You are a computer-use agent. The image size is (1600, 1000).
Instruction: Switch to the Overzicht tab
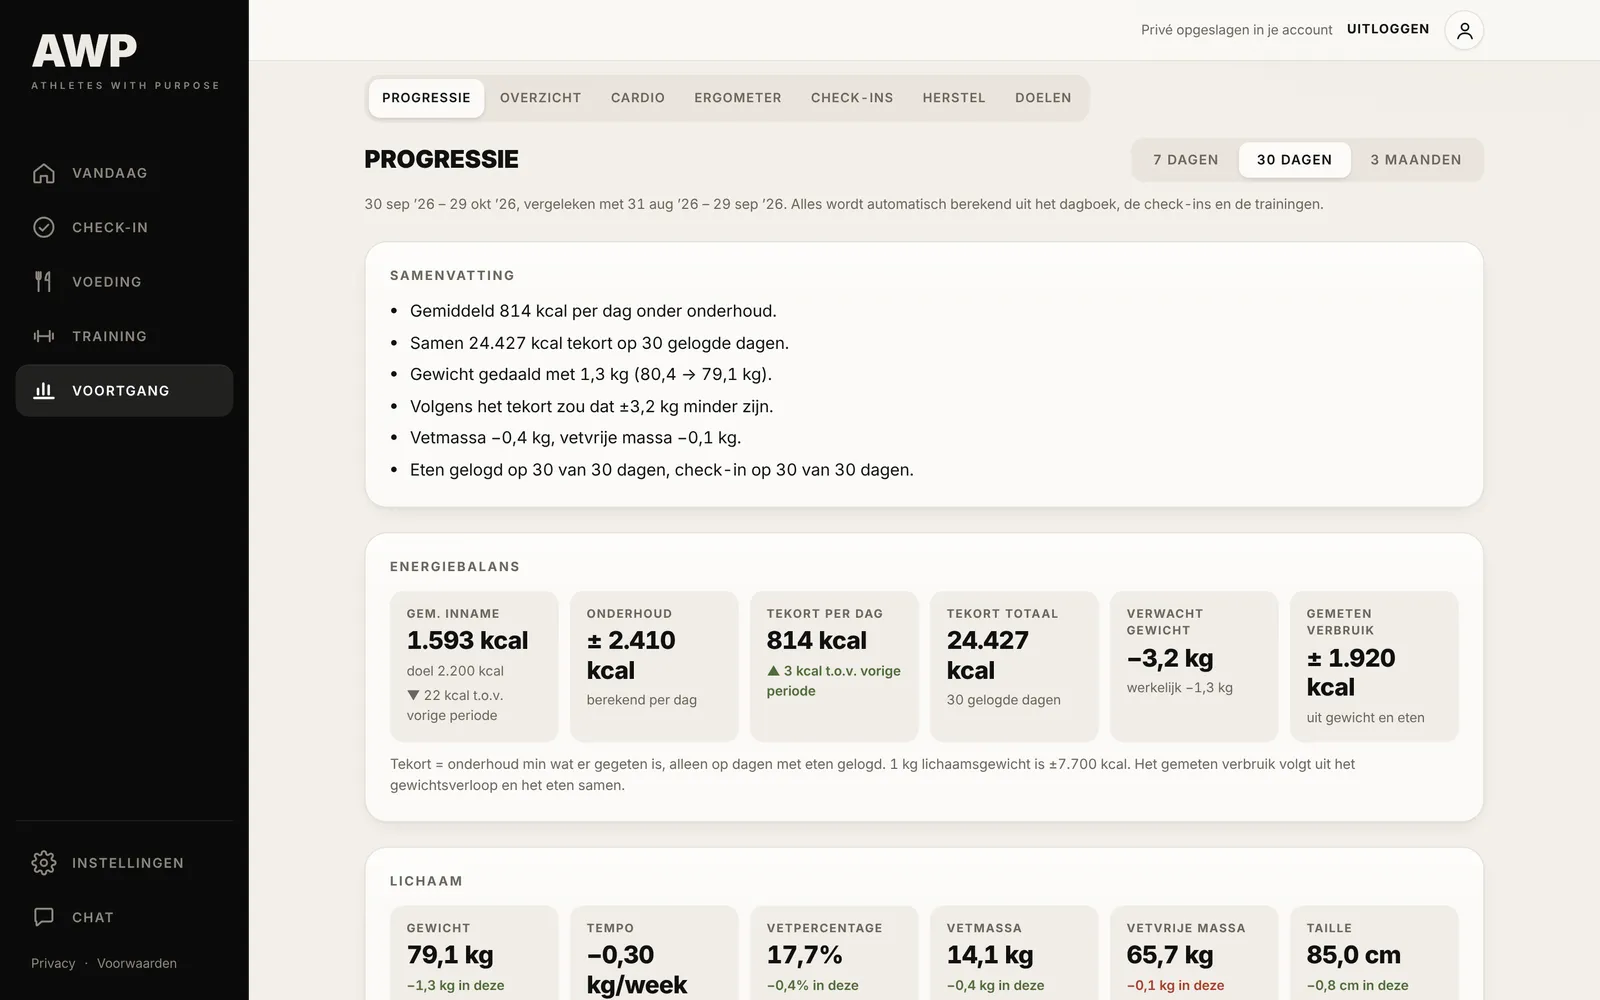[540, 98]
